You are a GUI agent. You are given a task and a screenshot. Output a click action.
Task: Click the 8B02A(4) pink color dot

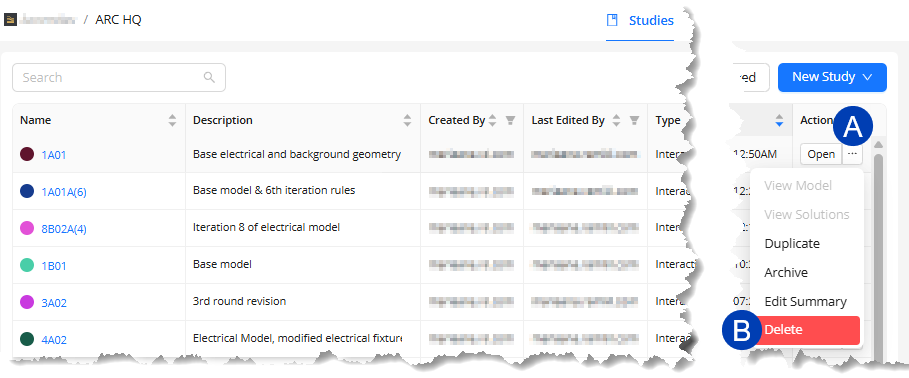point(27,228)
